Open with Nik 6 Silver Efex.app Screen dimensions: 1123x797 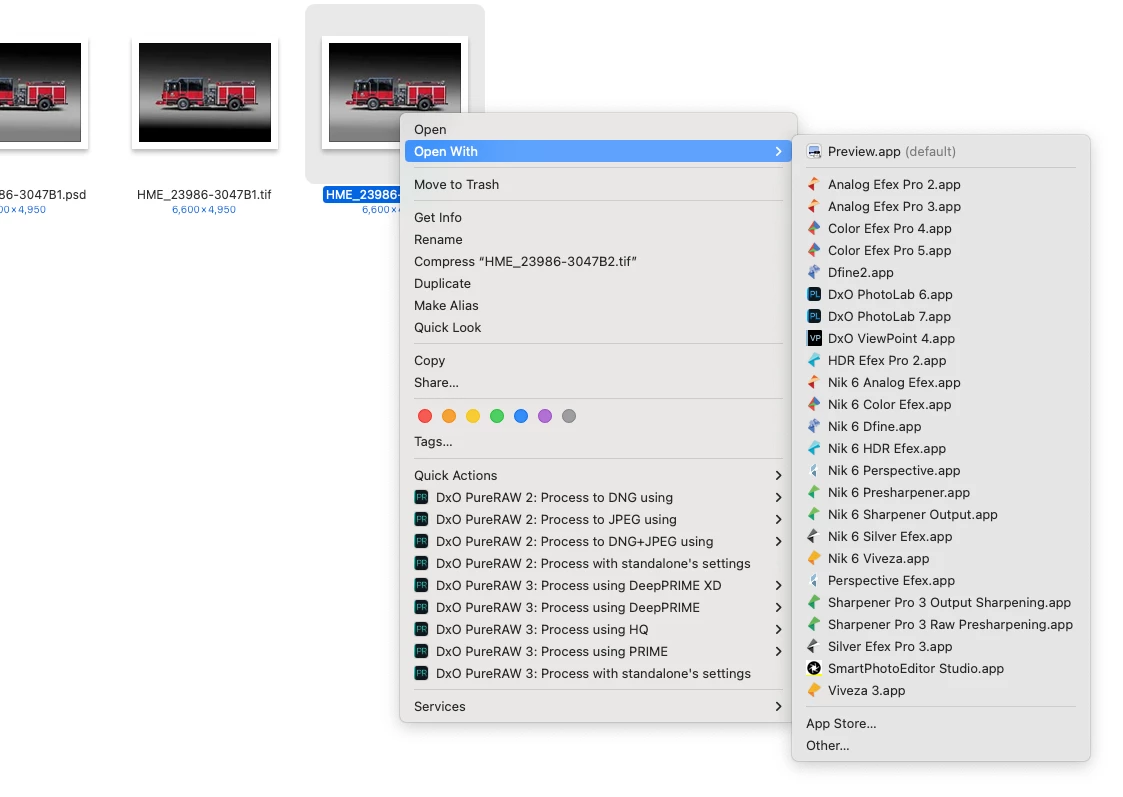(940, 536)
